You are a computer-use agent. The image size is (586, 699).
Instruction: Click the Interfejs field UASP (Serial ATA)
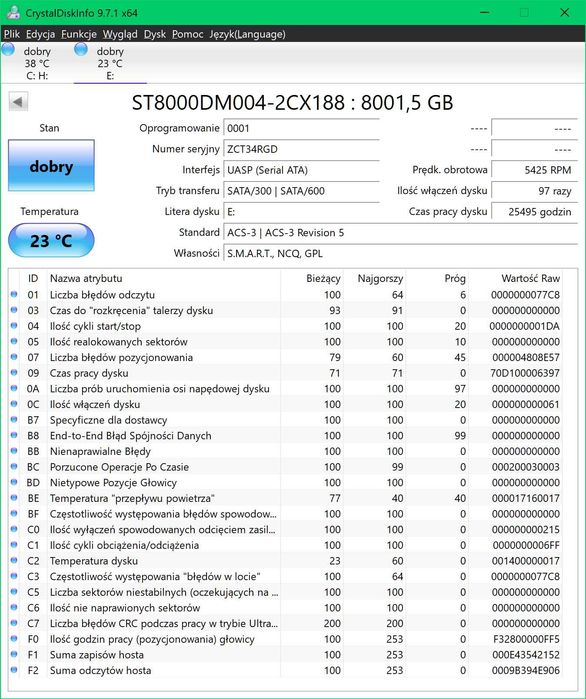pos(301,170)
